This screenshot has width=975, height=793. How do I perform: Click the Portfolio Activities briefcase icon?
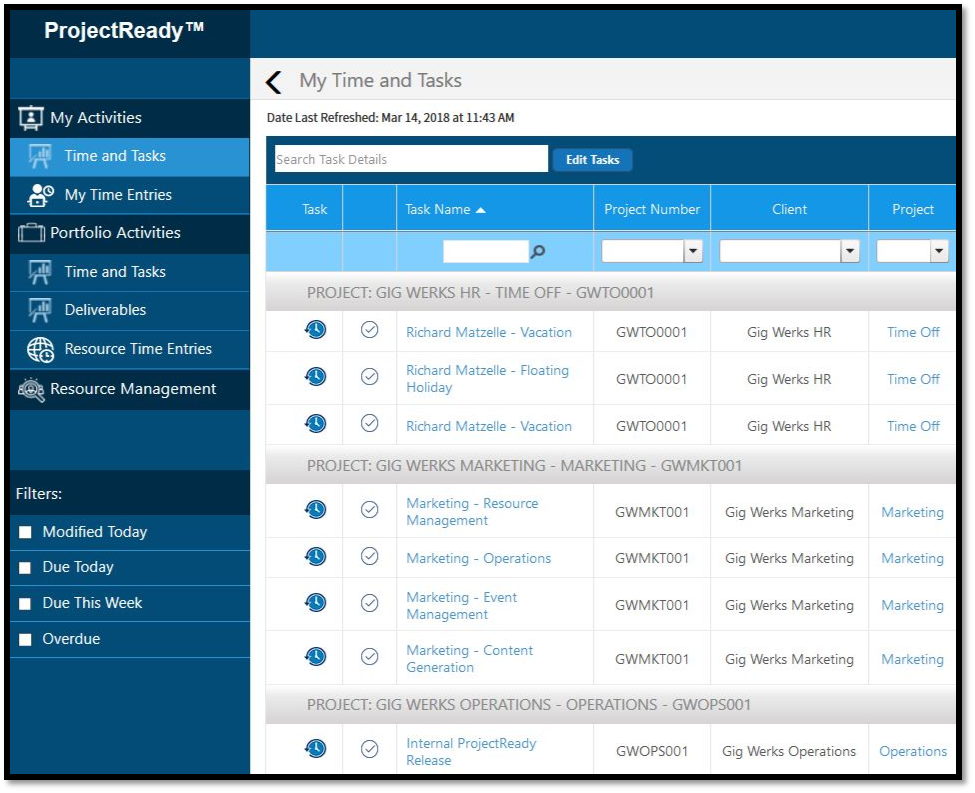pos(31,233)
